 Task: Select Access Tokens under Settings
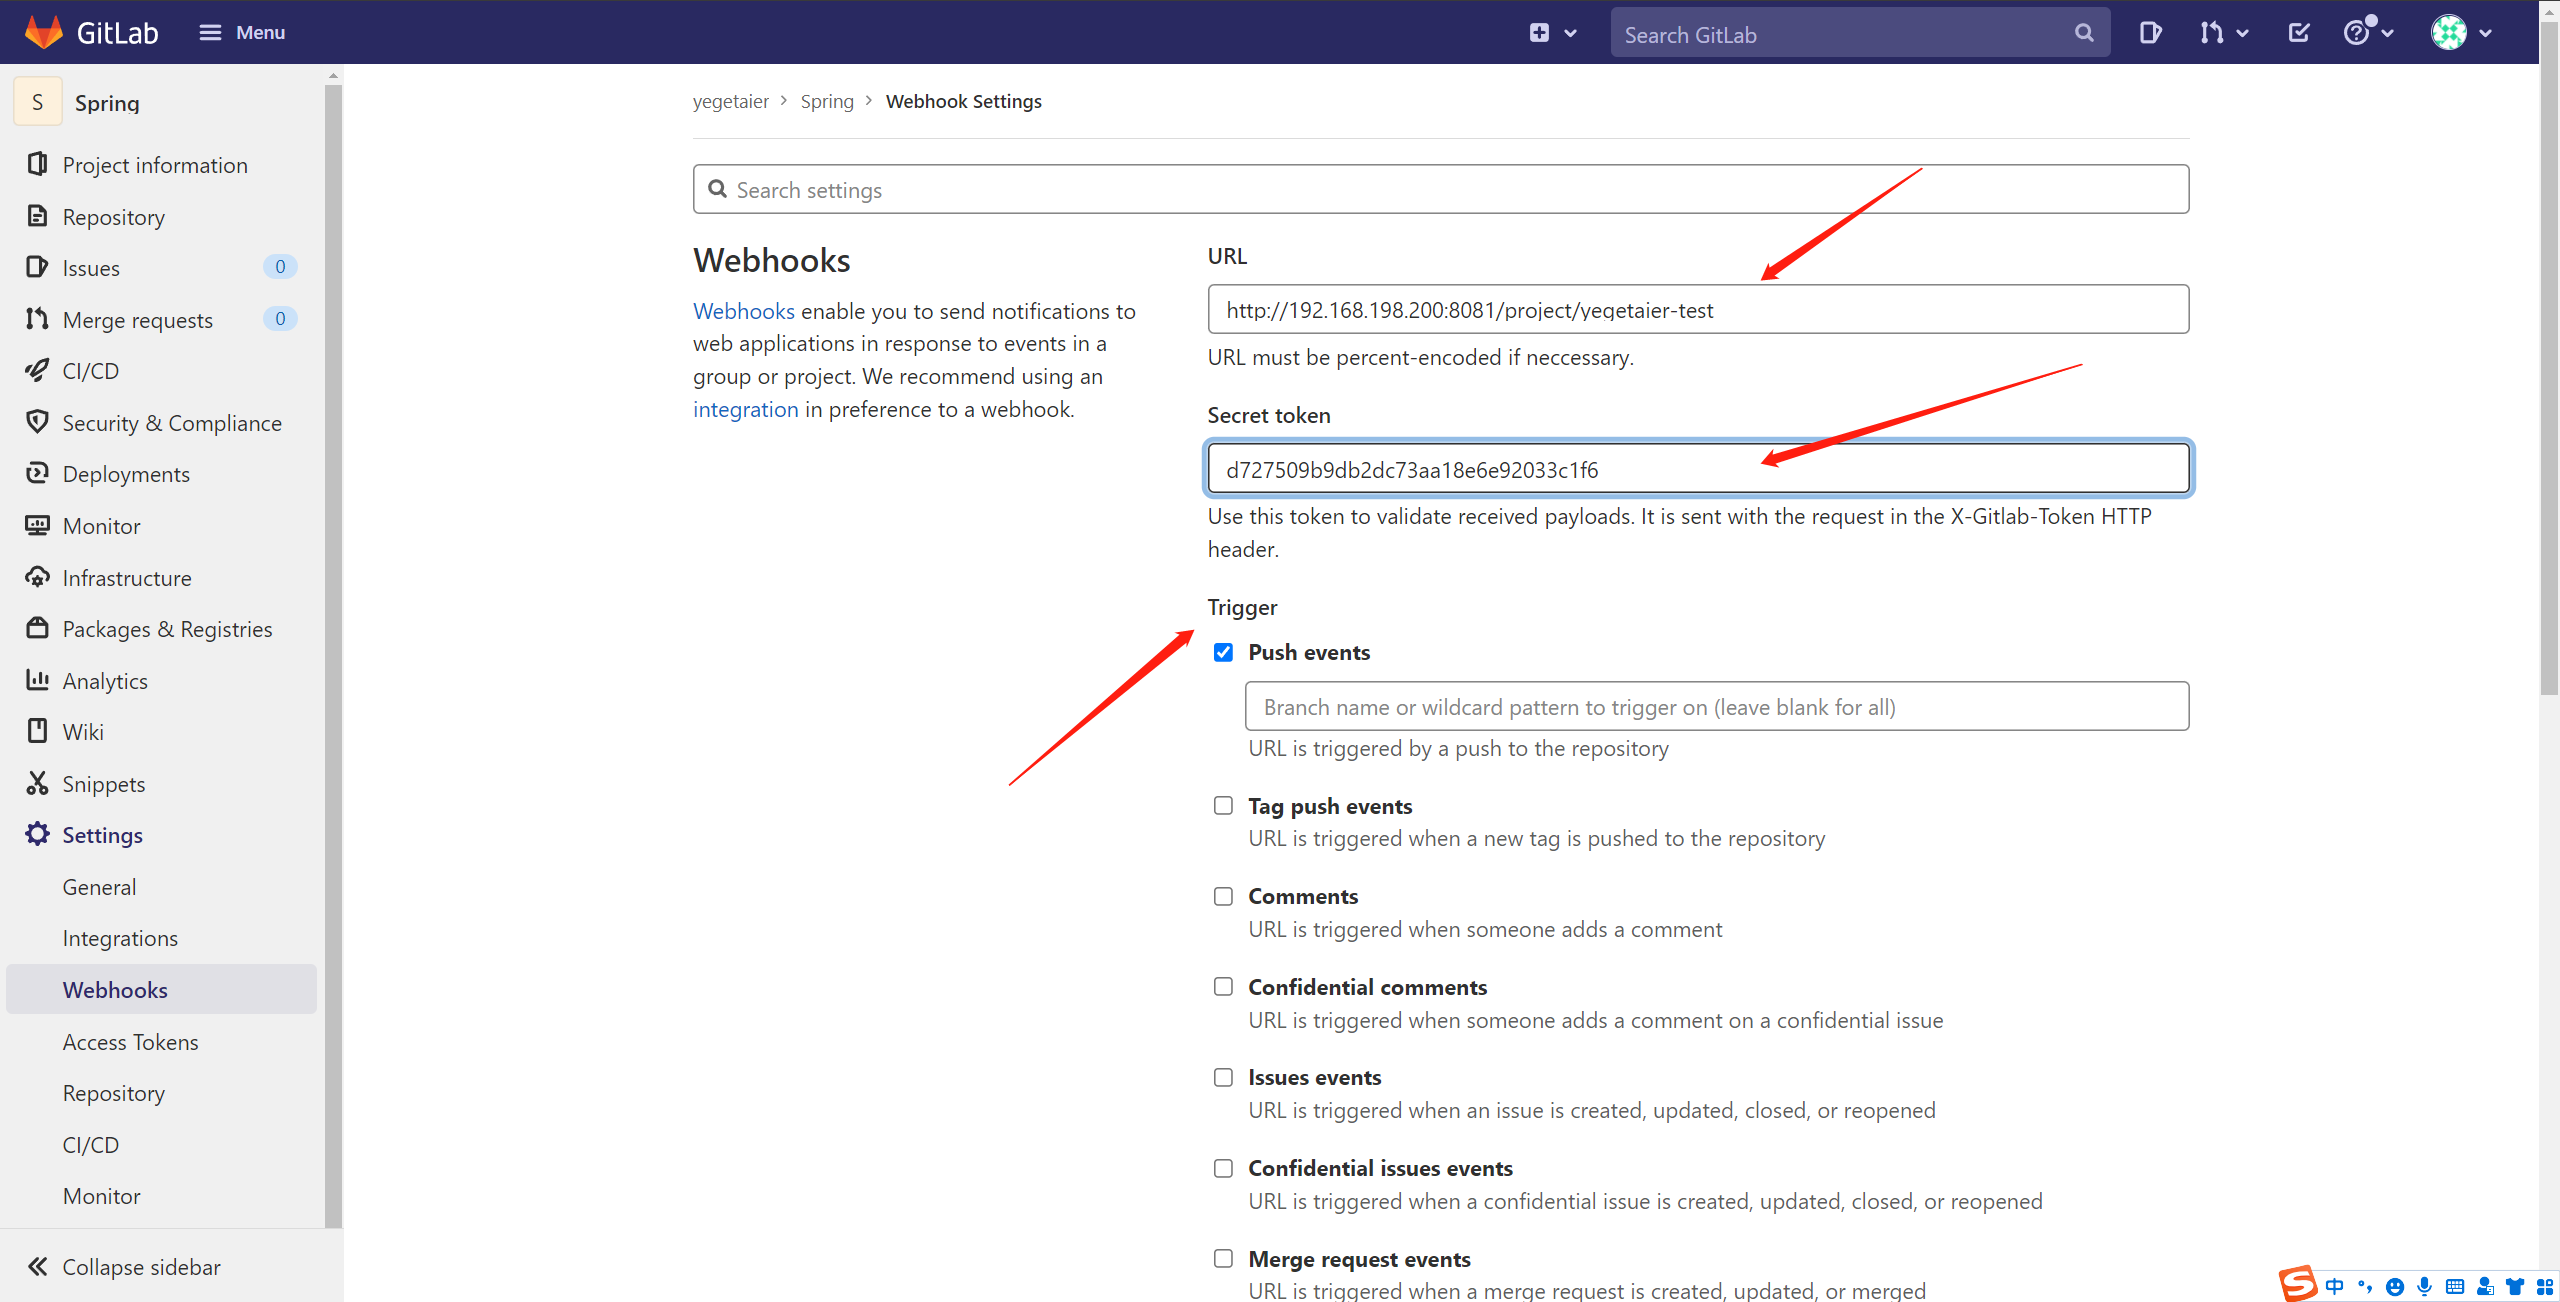click(130, 1042)
